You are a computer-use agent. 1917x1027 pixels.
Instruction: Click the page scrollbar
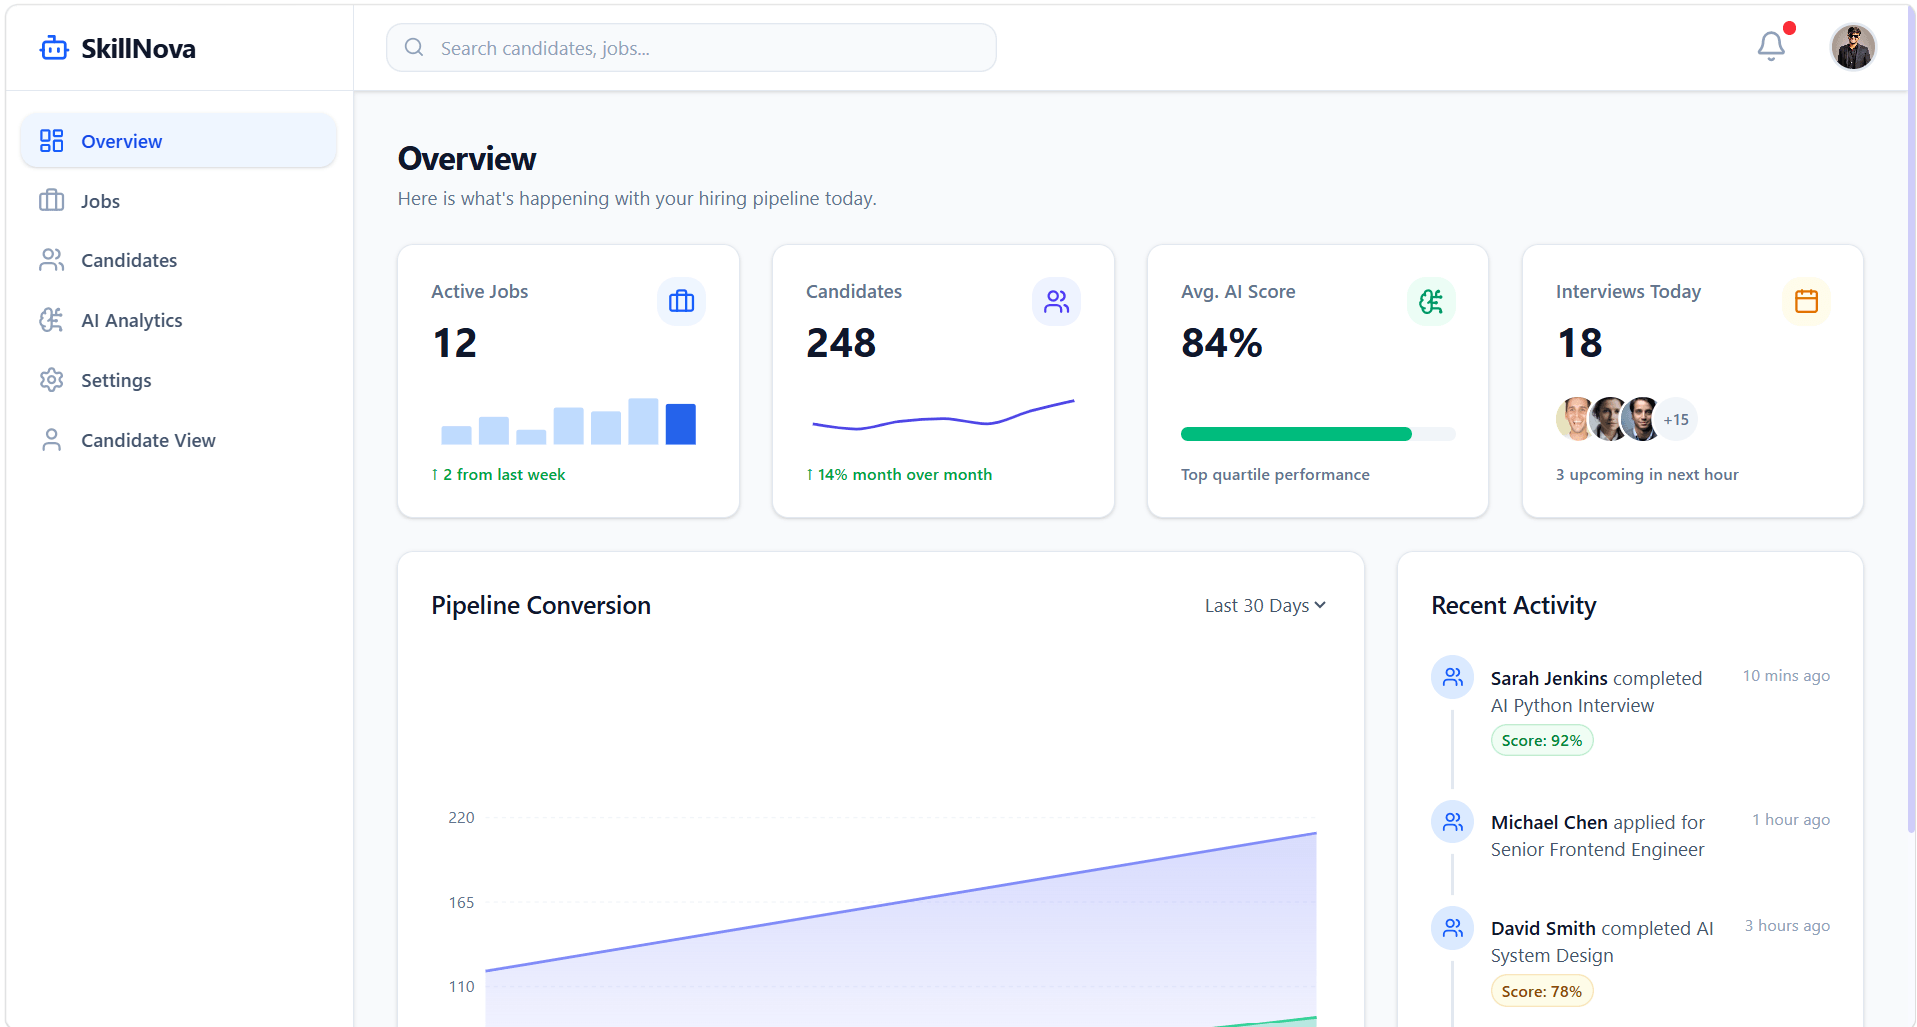point(1911,420)
